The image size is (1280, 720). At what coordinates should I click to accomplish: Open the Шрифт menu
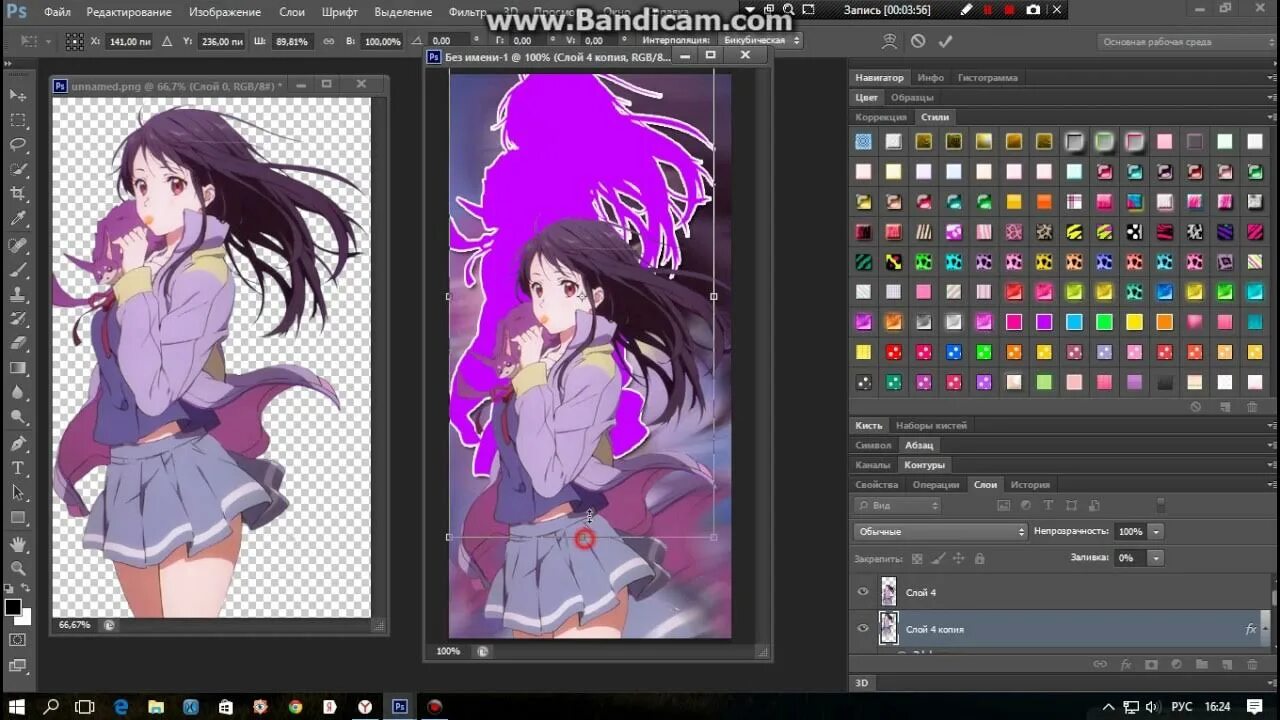[x=340, y=12]
